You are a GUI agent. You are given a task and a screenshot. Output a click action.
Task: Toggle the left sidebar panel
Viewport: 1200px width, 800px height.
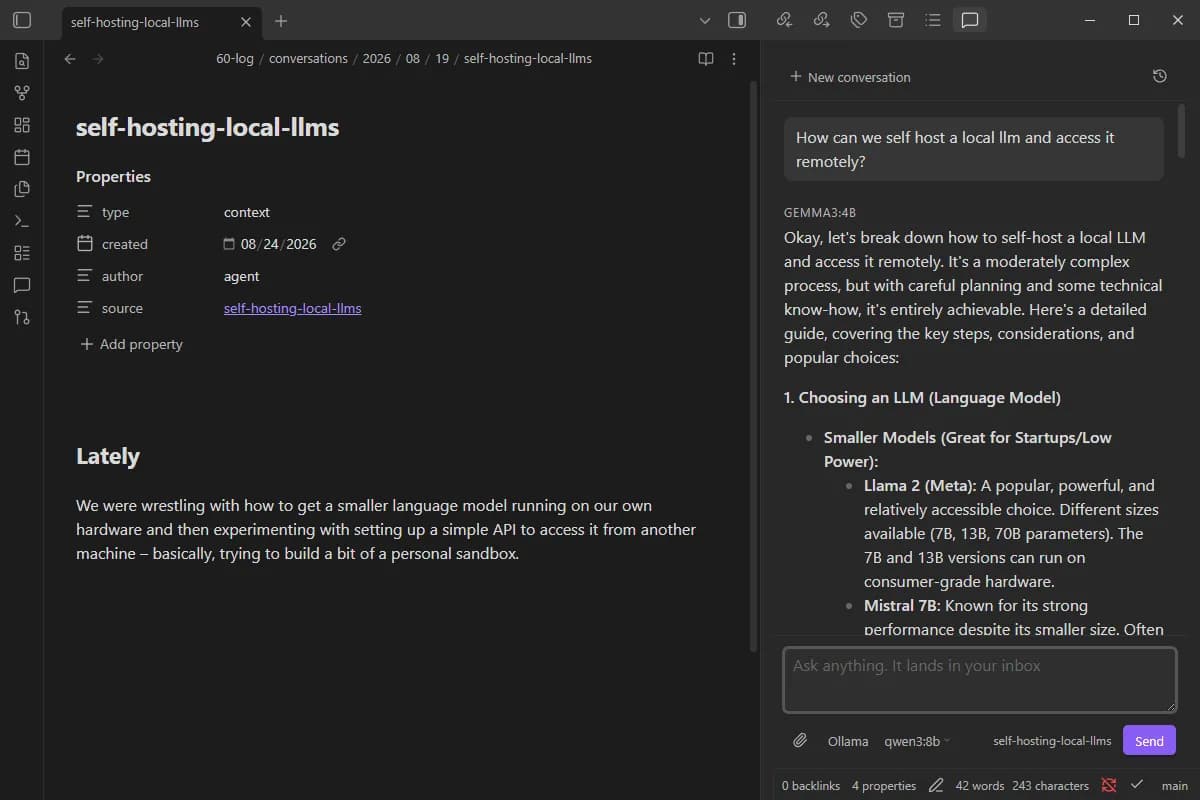[x=22, y=20]
